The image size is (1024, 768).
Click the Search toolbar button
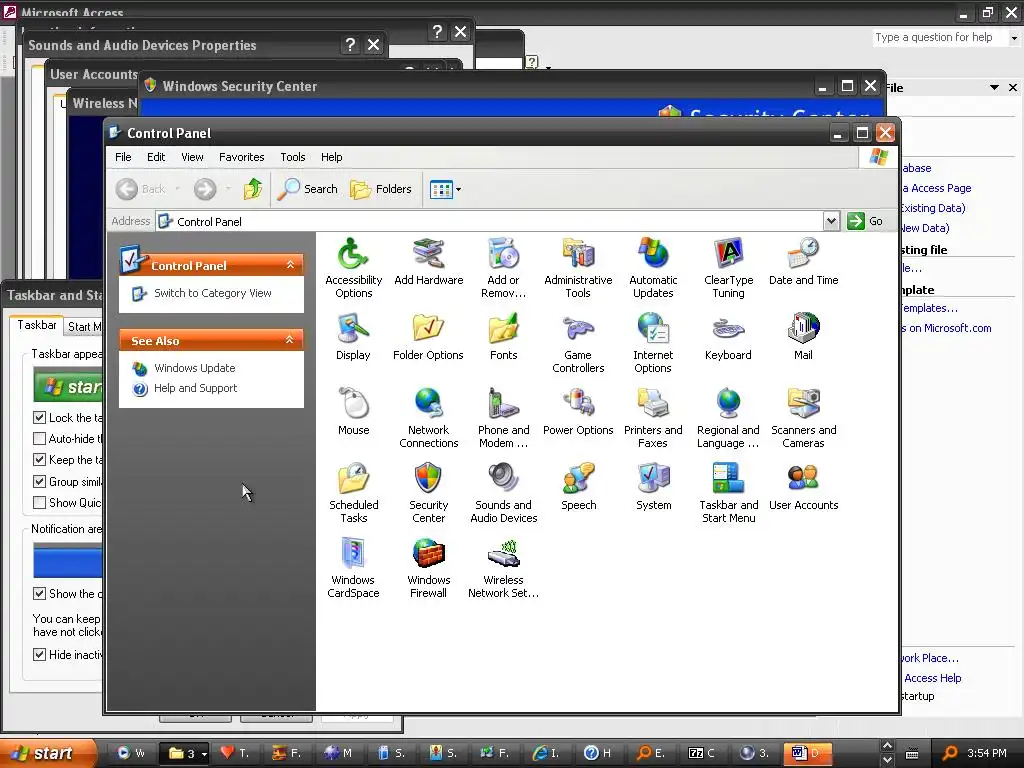[x=308, y=189]
